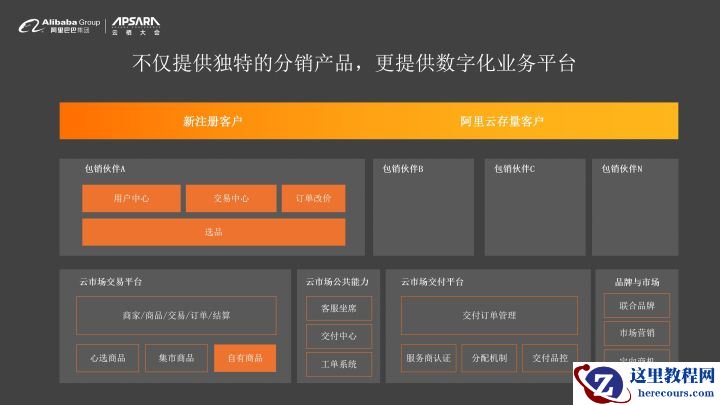Select the 包销伙伴B panel
Screen dimensions: 720x405
point(423,207)
